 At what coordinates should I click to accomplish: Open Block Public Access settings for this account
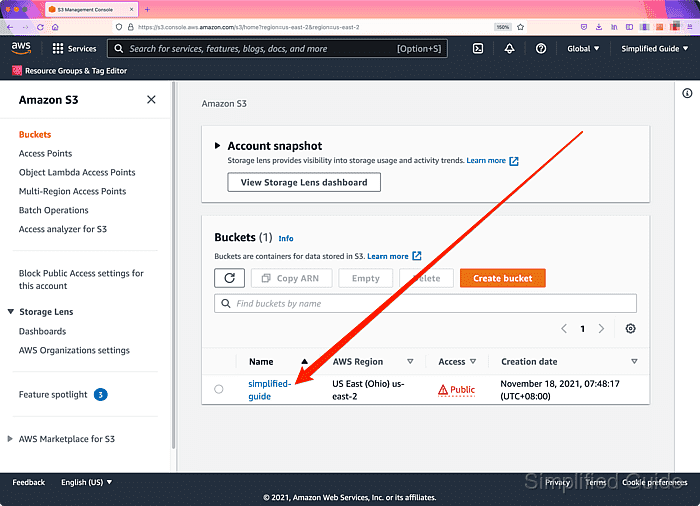click(81, 280)
